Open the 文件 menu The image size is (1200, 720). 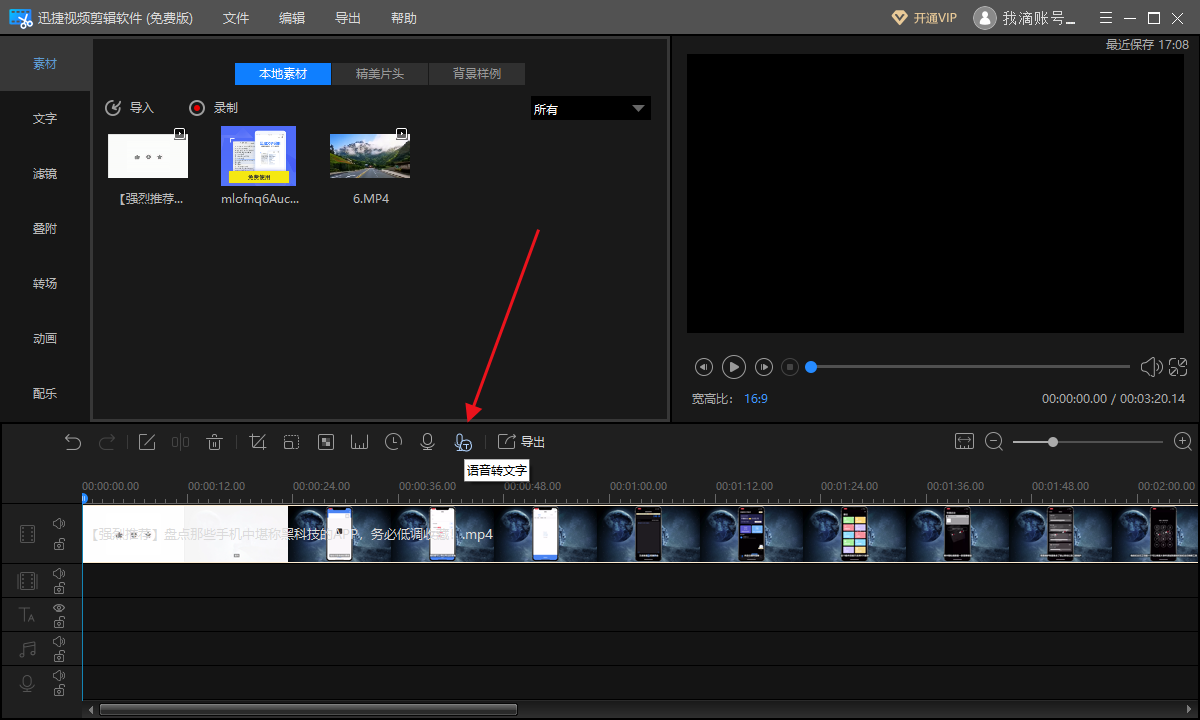tap(236, 18)
